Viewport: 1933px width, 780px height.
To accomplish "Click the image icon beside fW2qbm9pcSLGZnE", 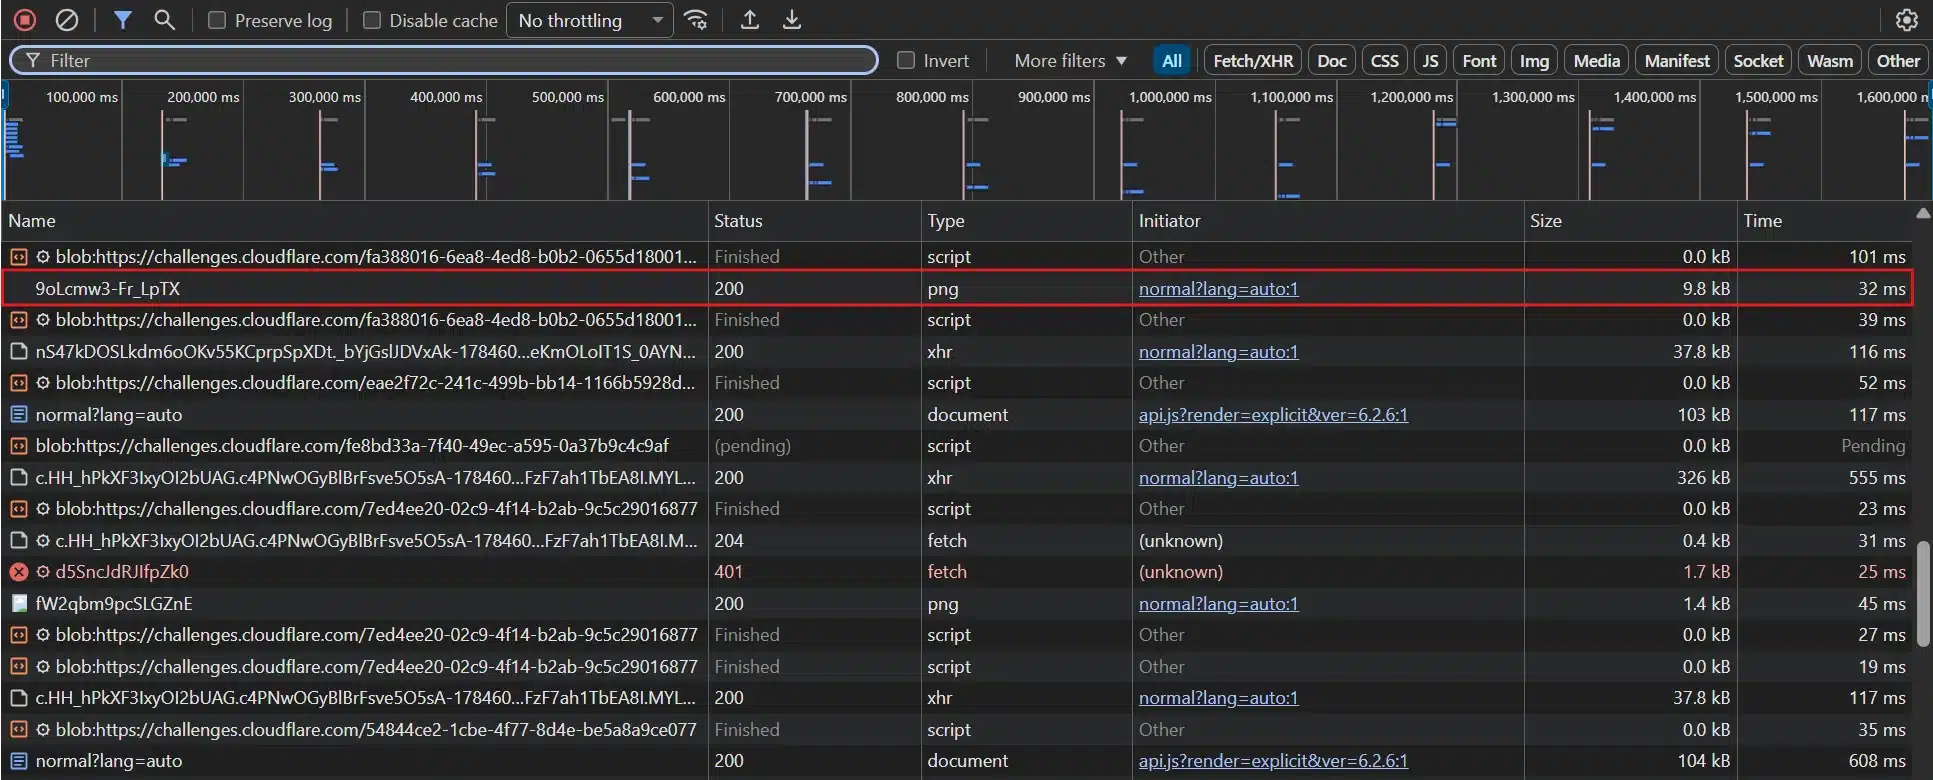I will [x=19, y=604].
